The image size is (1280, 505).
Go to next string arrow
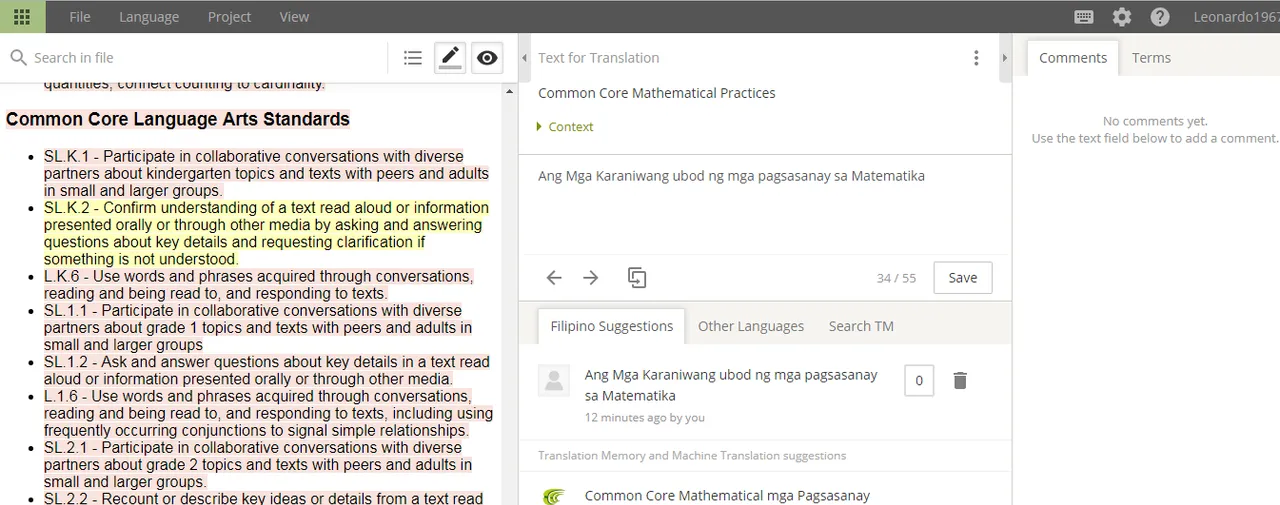click(x=591, y=278)
